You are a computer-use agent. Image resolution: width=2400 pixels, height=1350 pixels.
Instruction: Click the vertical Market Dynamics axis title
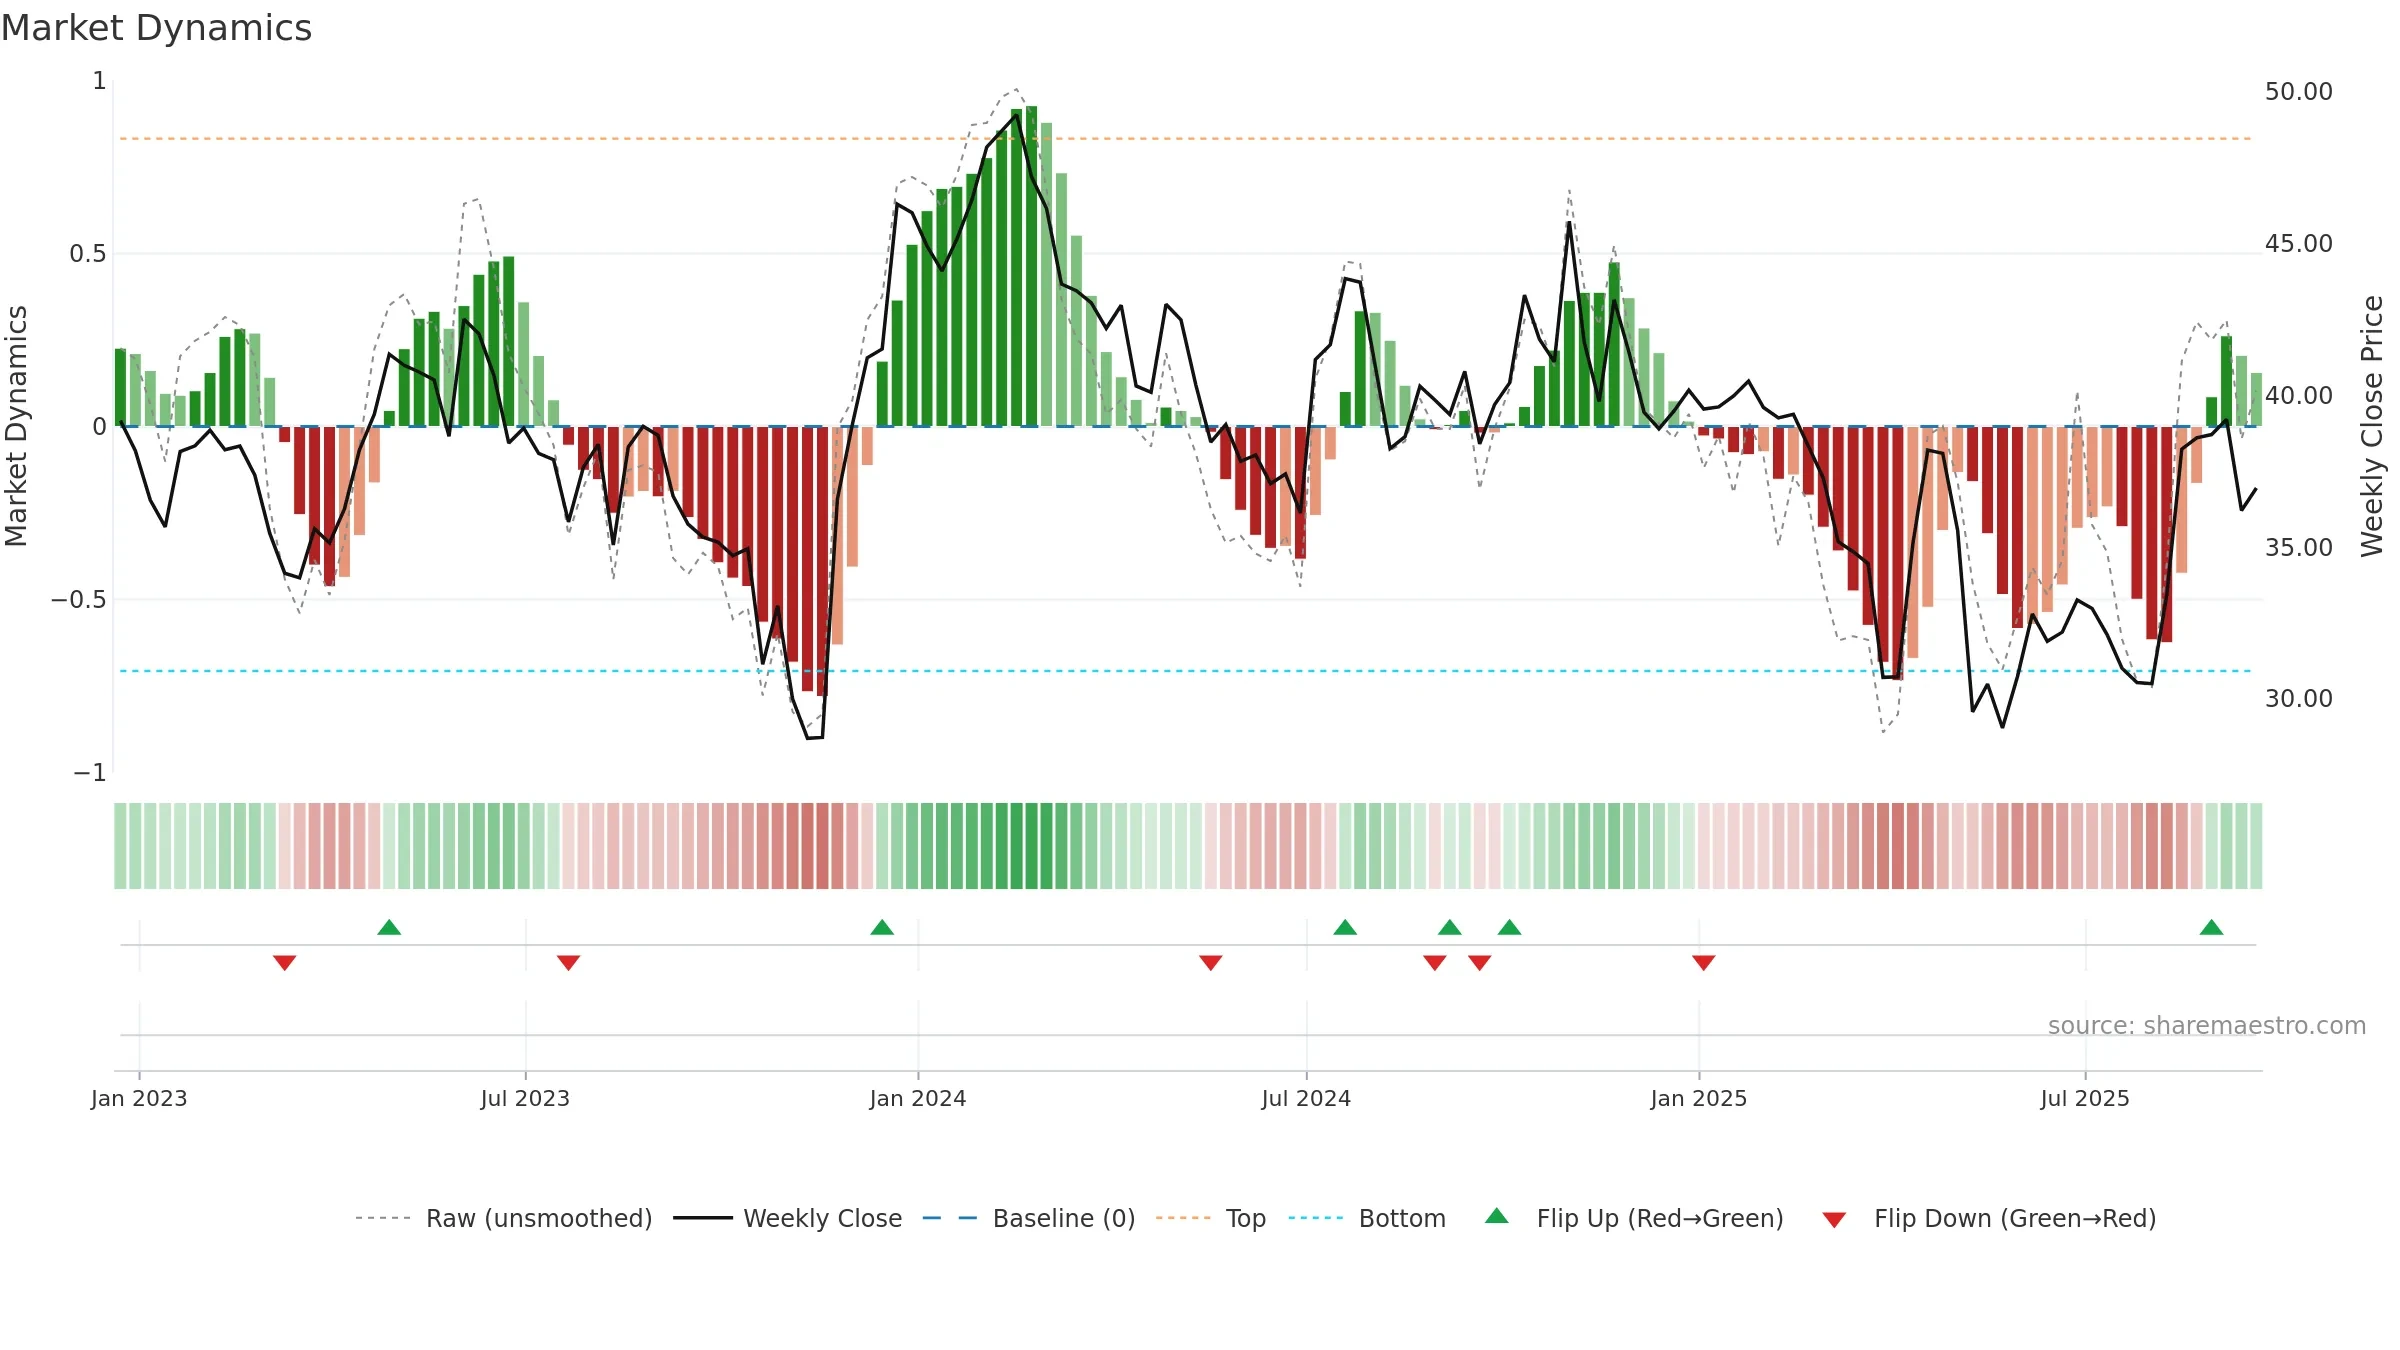click(x=16, y=426)
